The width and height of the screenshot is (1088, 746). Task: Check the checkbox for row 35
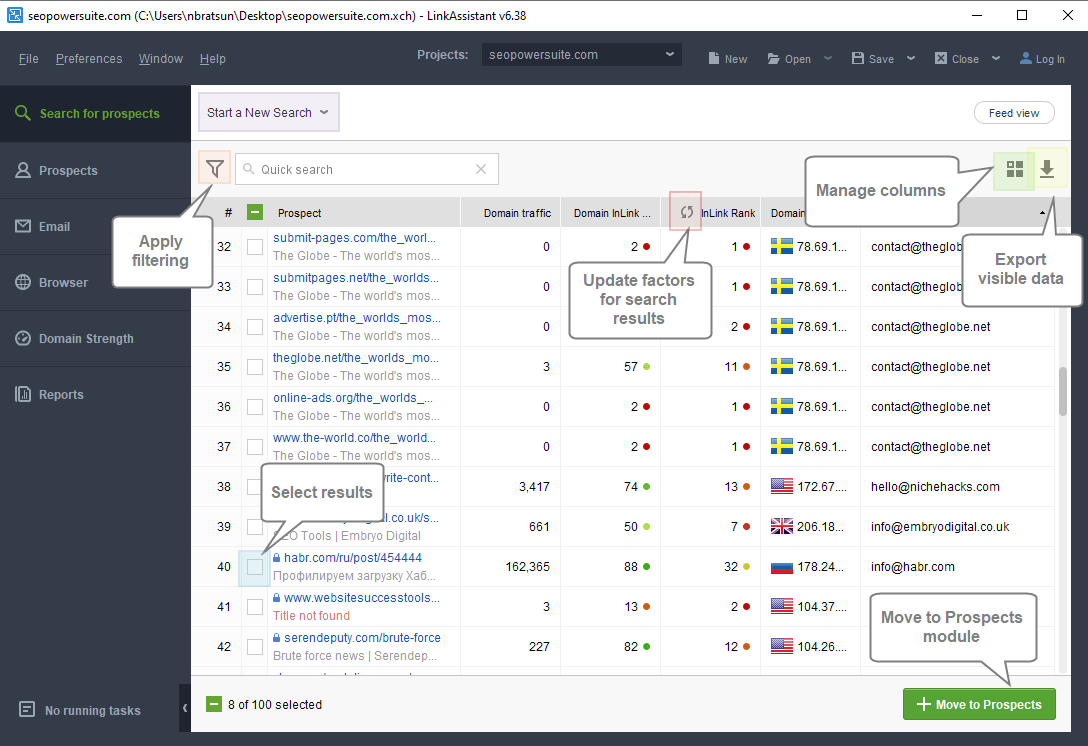point(255,366)
